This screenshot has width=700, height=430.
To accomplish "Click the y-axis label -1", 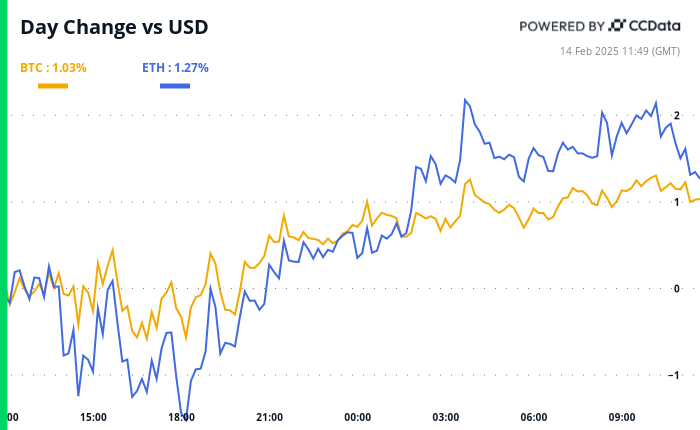I will point(675,375).
